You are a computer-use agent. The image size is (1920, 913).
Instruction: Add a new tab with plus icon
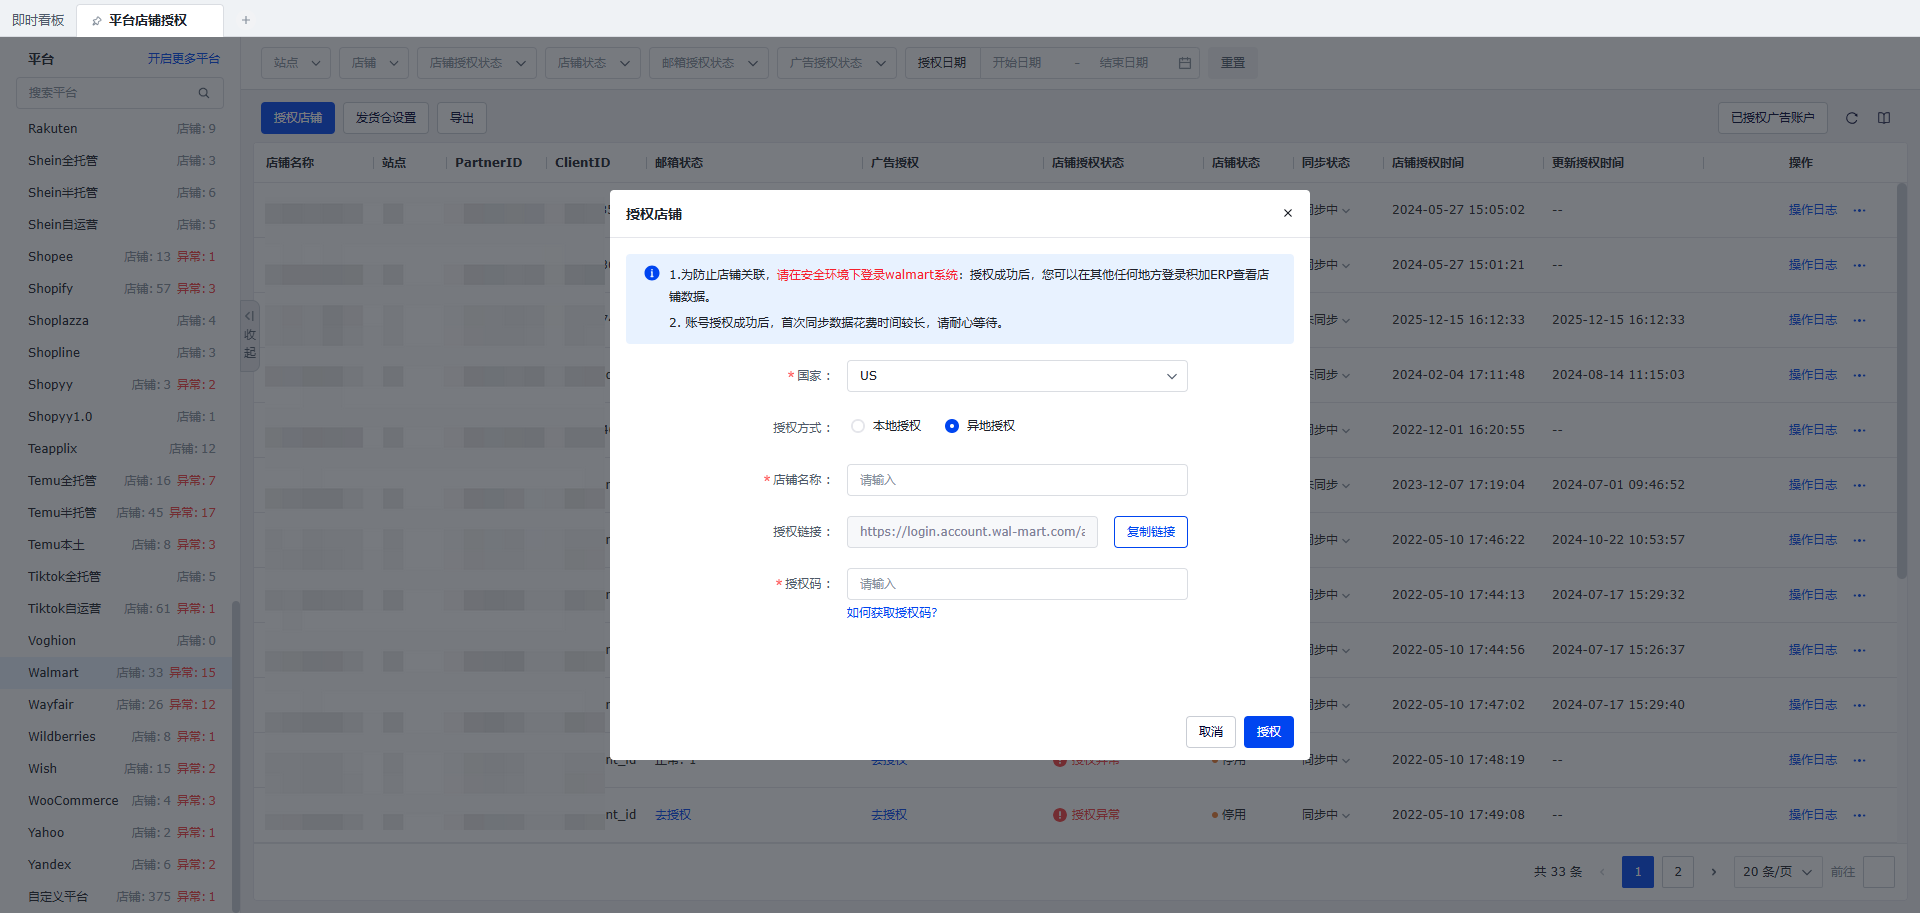(246, 20)
